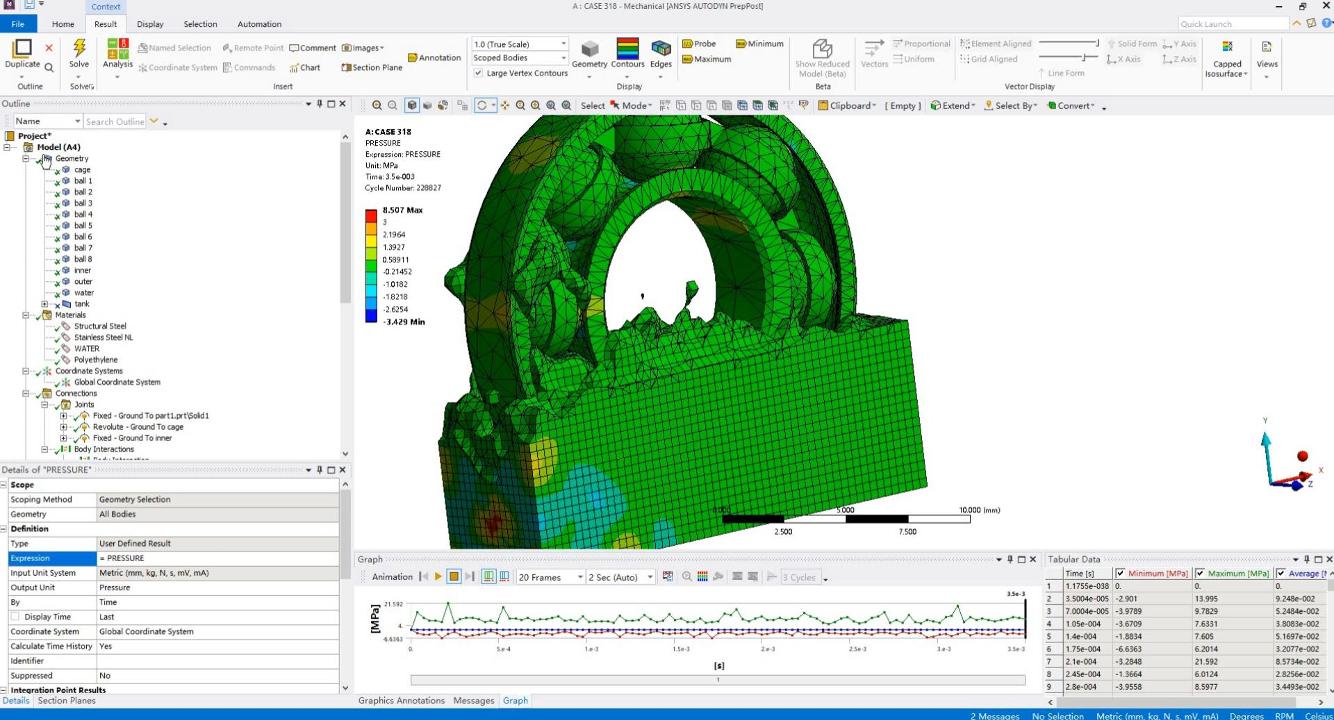Toggle the Display Time checkbox
The image size is (1334, 720).
pos(16,617)
